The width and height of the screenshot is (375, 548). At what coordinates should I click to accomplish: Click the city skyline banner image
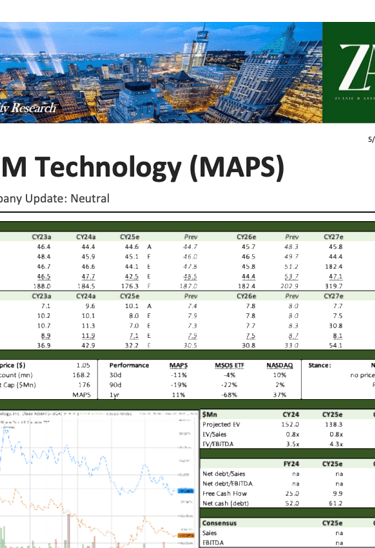coord(161,72)
